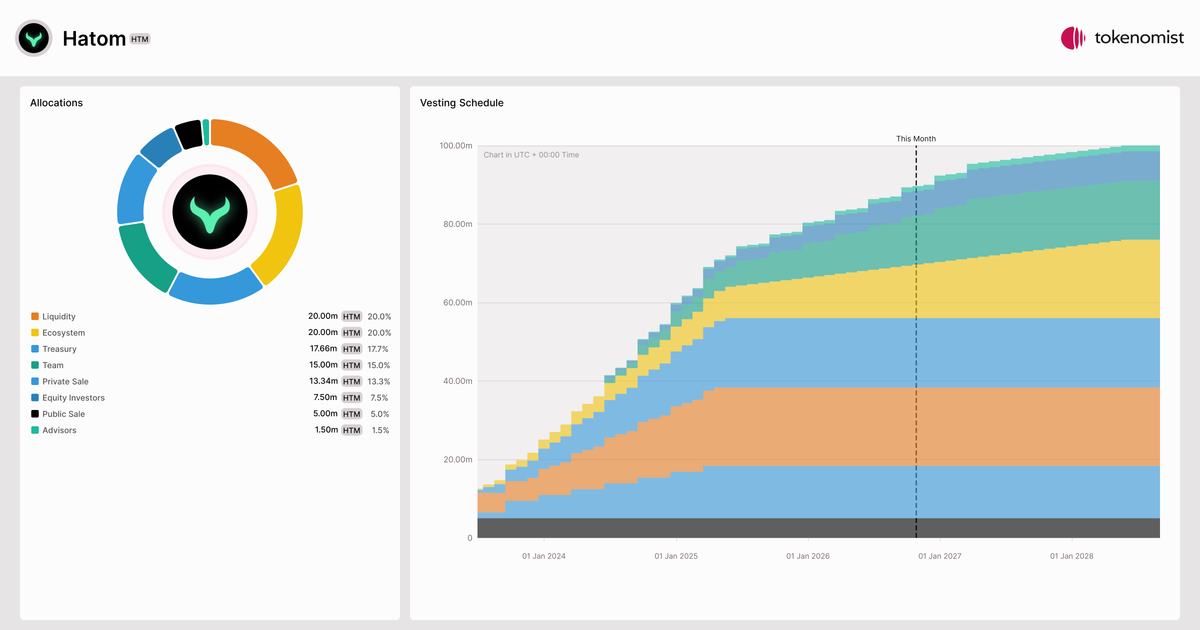This screenshot has height=630, width=1200.
Task: Click the Hatom logo in donut center
Action: click(210, 211)
